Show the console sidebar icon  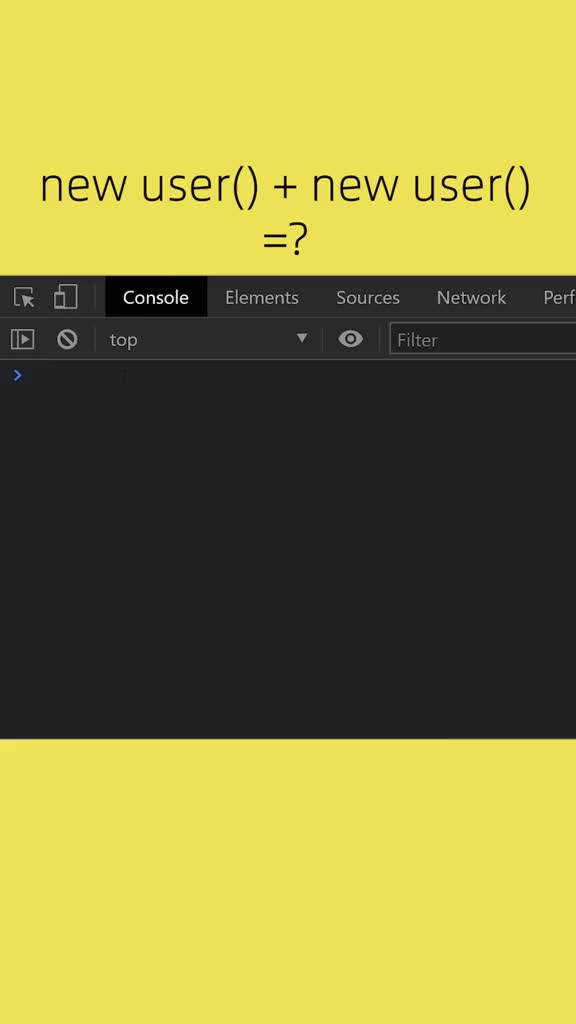[22, 339]
